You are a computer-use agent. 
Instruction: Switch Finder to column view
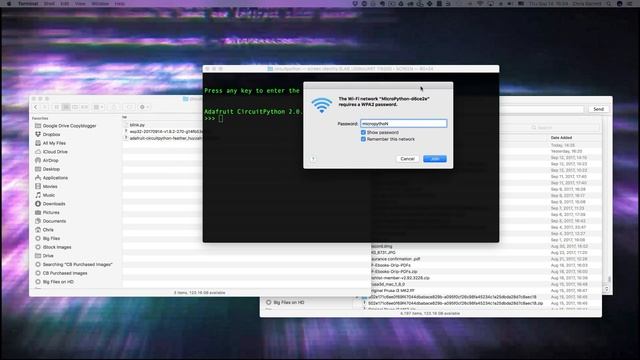75,107
